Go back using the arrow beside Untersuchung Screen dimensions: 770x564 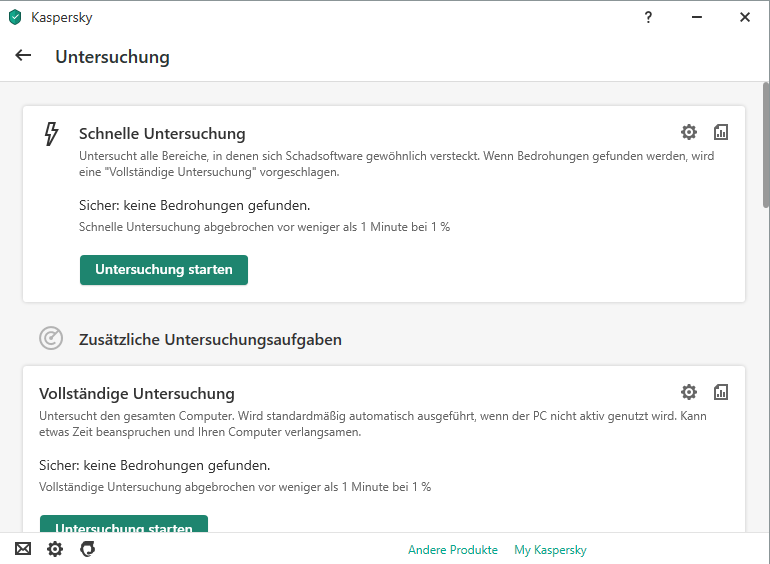23,56
